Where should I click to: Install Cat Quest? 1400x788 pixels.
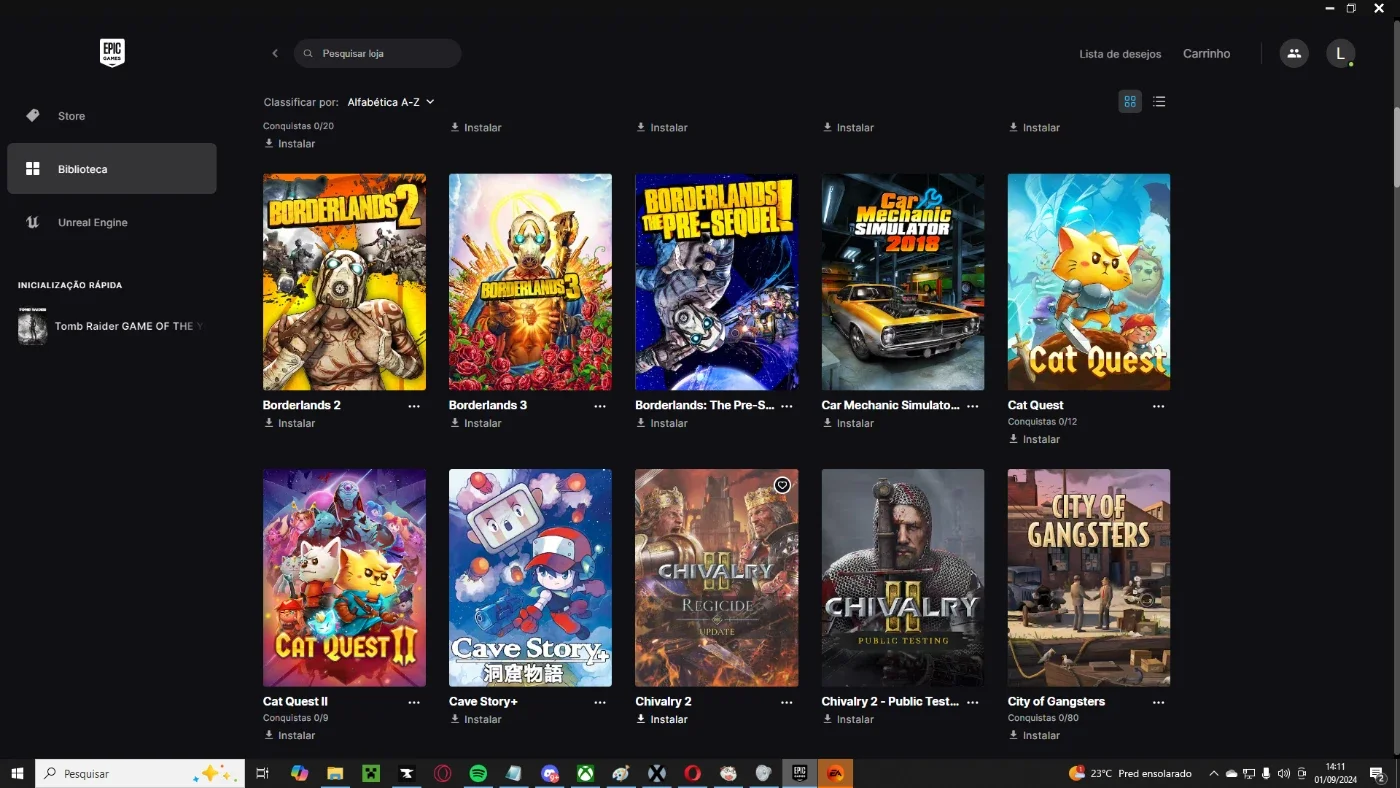tap(1034, 439)
